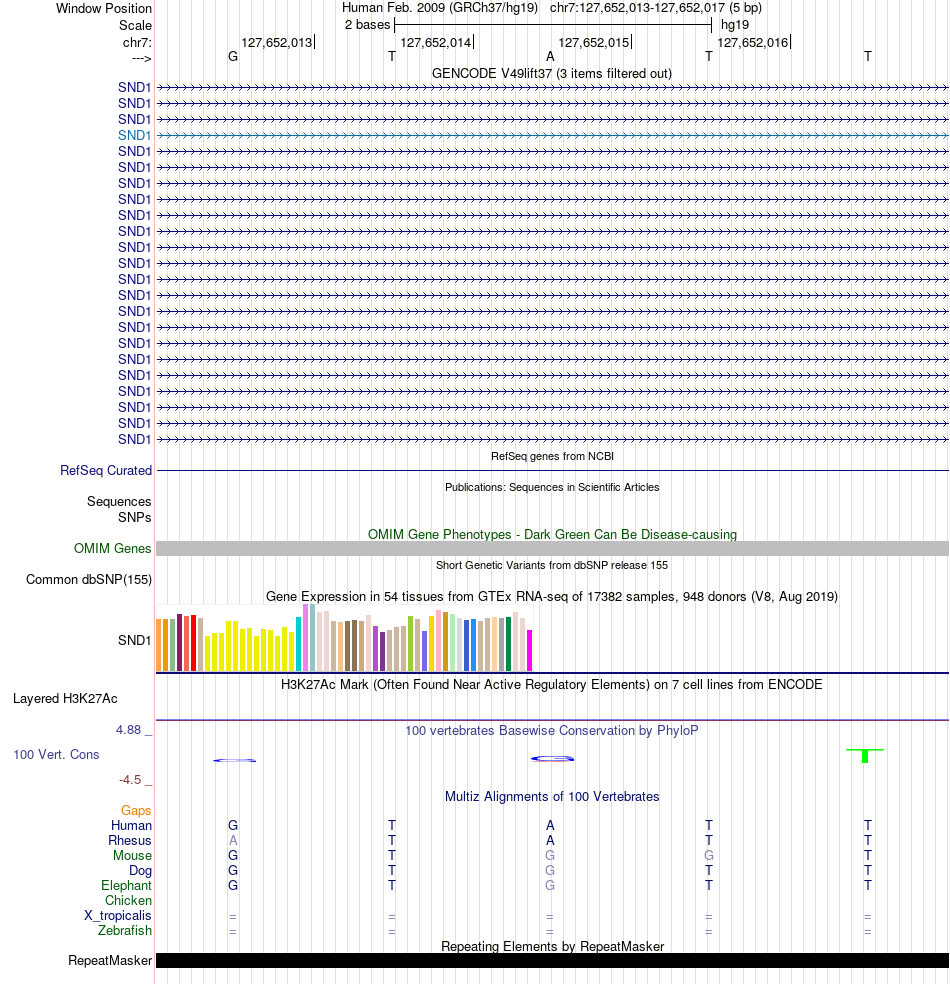Screen dimensions: 950x984
Task: Click the 'hg19' label beside the scale bar
Action: (735, 25)
